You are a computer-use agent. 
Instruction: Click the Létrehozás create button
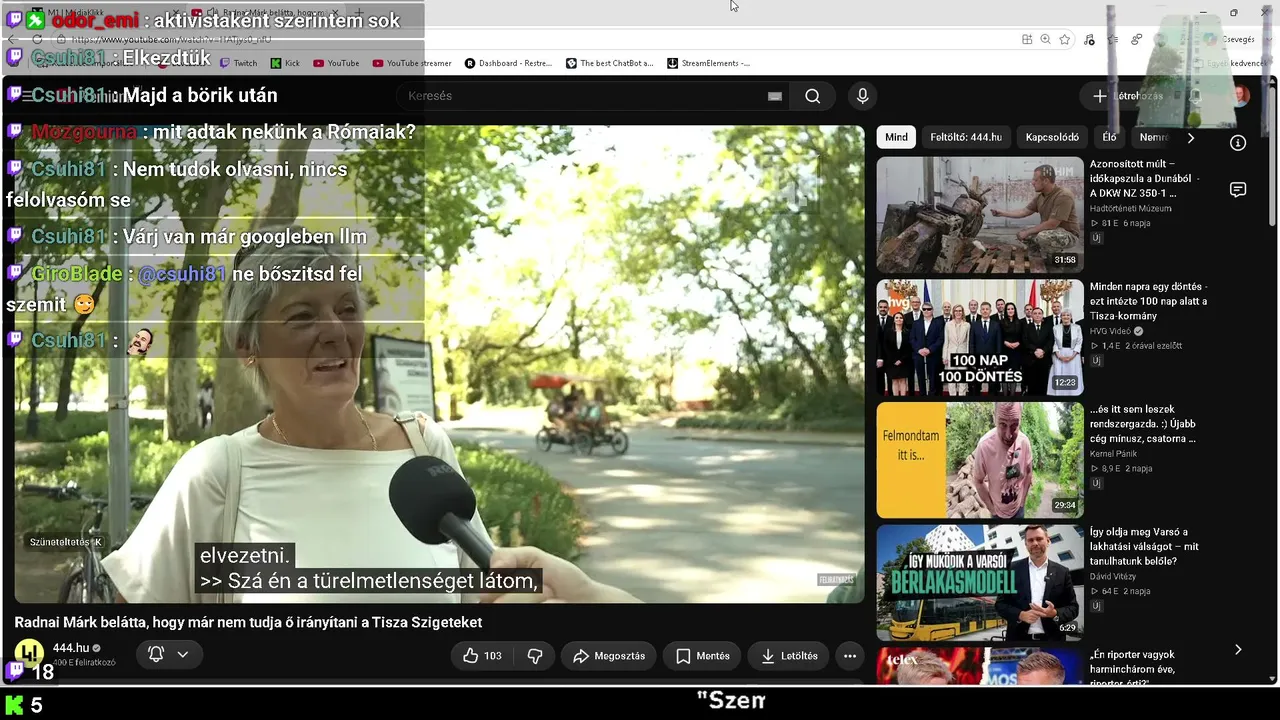click(x=1127, y=96)
